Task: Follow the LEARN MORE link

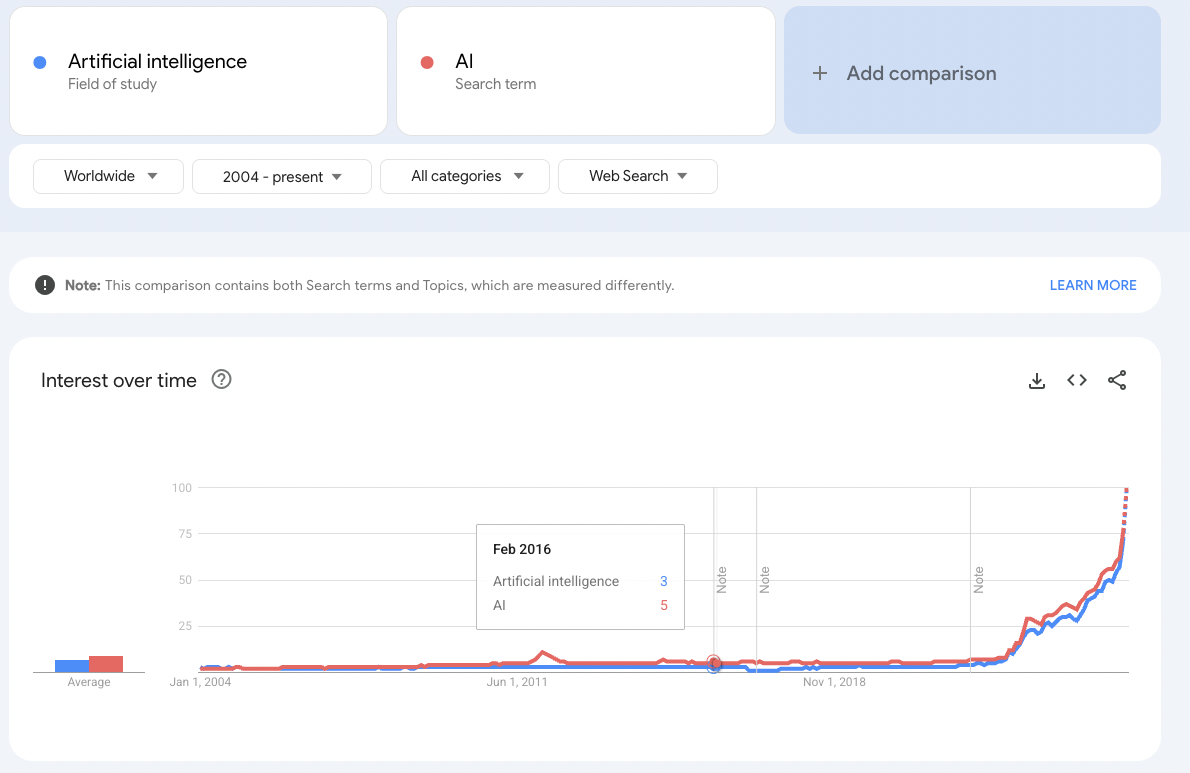Action: point(1092,285)
